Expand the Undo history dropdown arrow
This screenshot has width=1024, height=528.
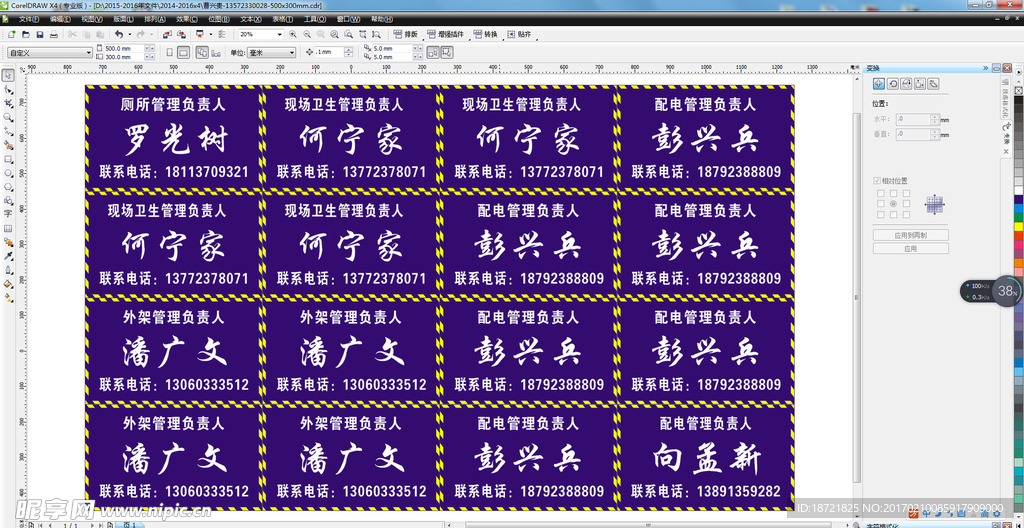130,34
